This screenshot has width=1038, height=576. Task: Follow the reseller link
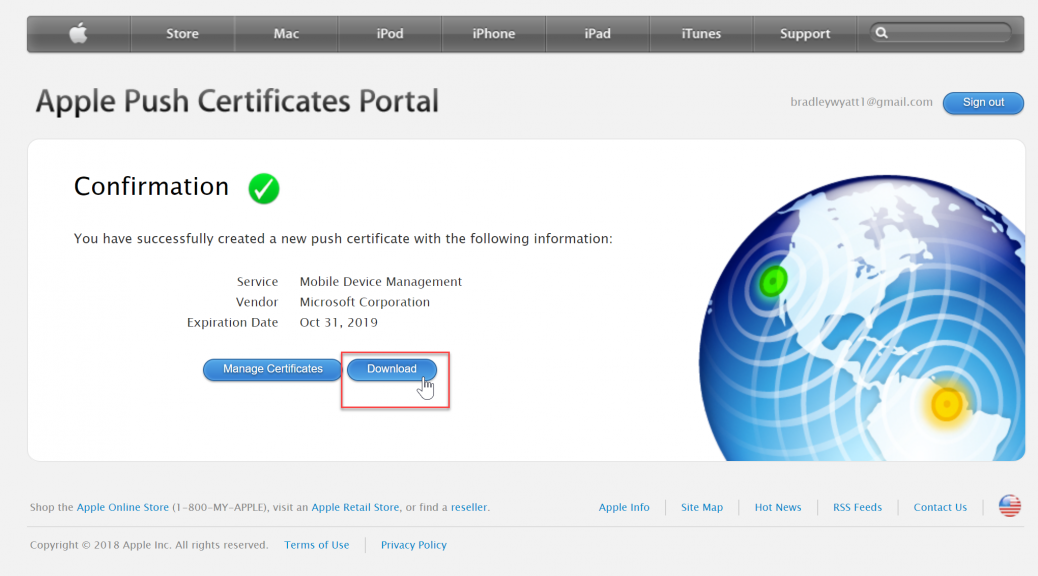coord(469,507)
